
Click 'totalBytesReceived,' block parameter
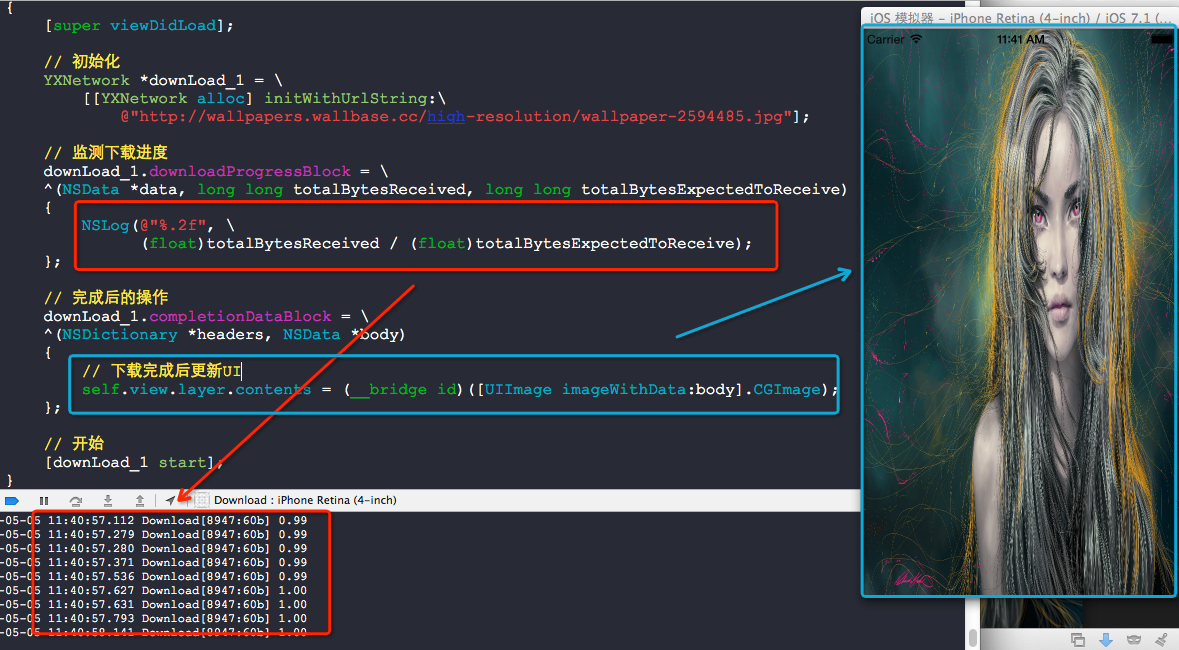coord(383,190)
